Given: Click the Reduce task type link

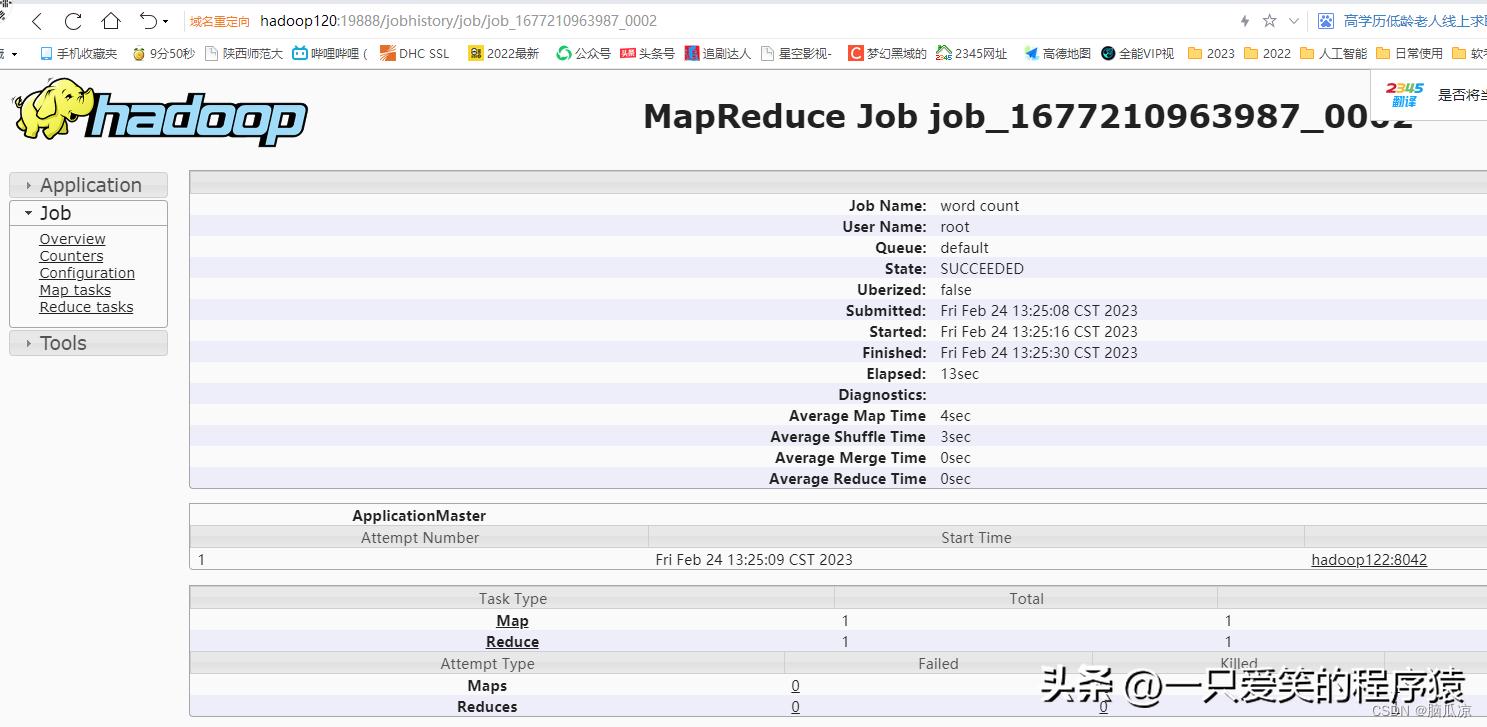Looking at the screenshot, I should 512,642.
